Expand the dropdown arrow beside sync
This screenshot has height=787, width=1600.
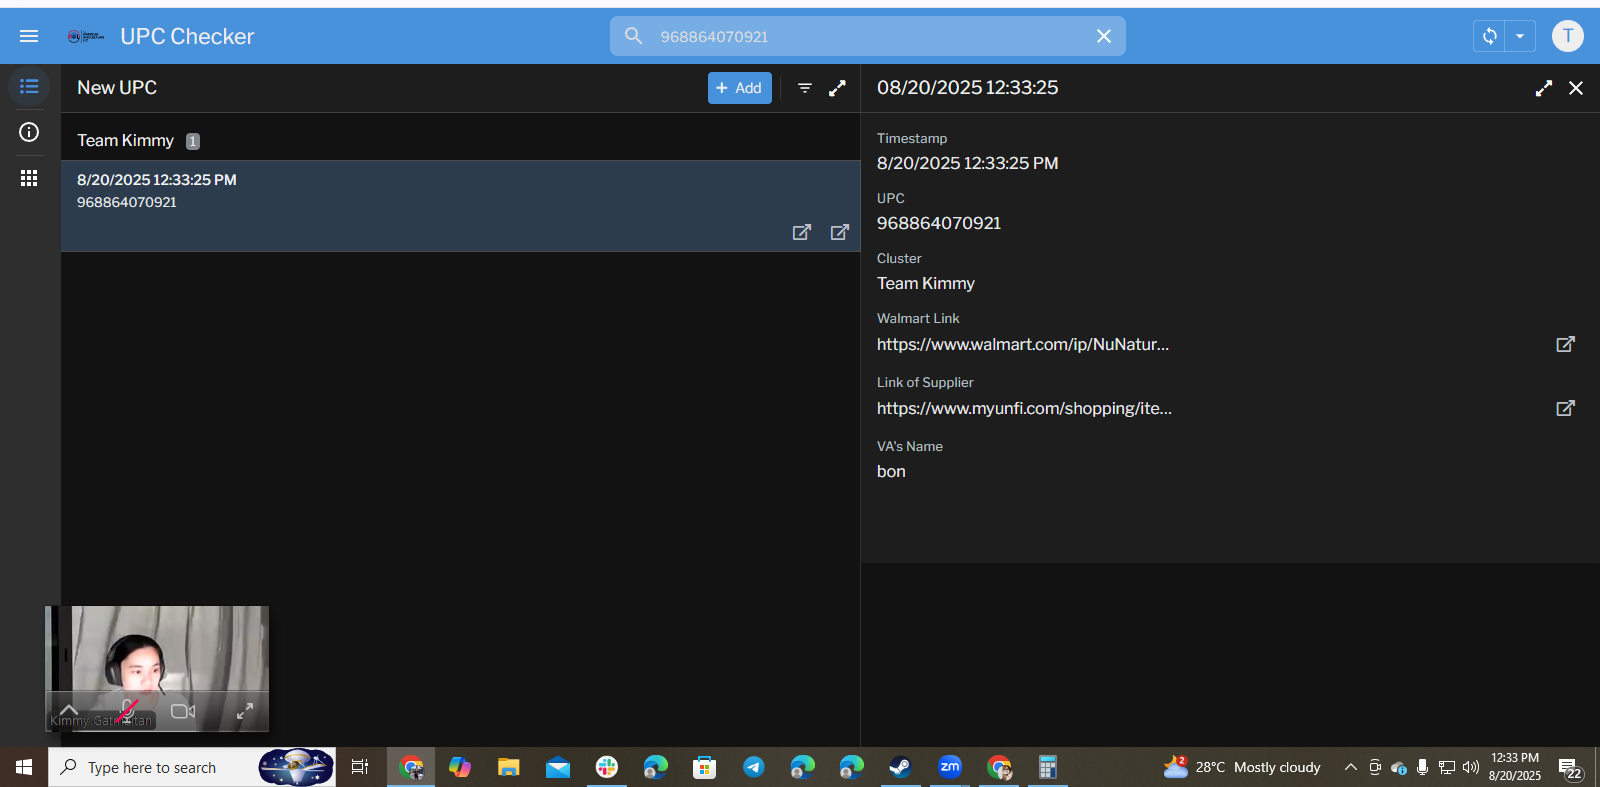coord(1520,36)
